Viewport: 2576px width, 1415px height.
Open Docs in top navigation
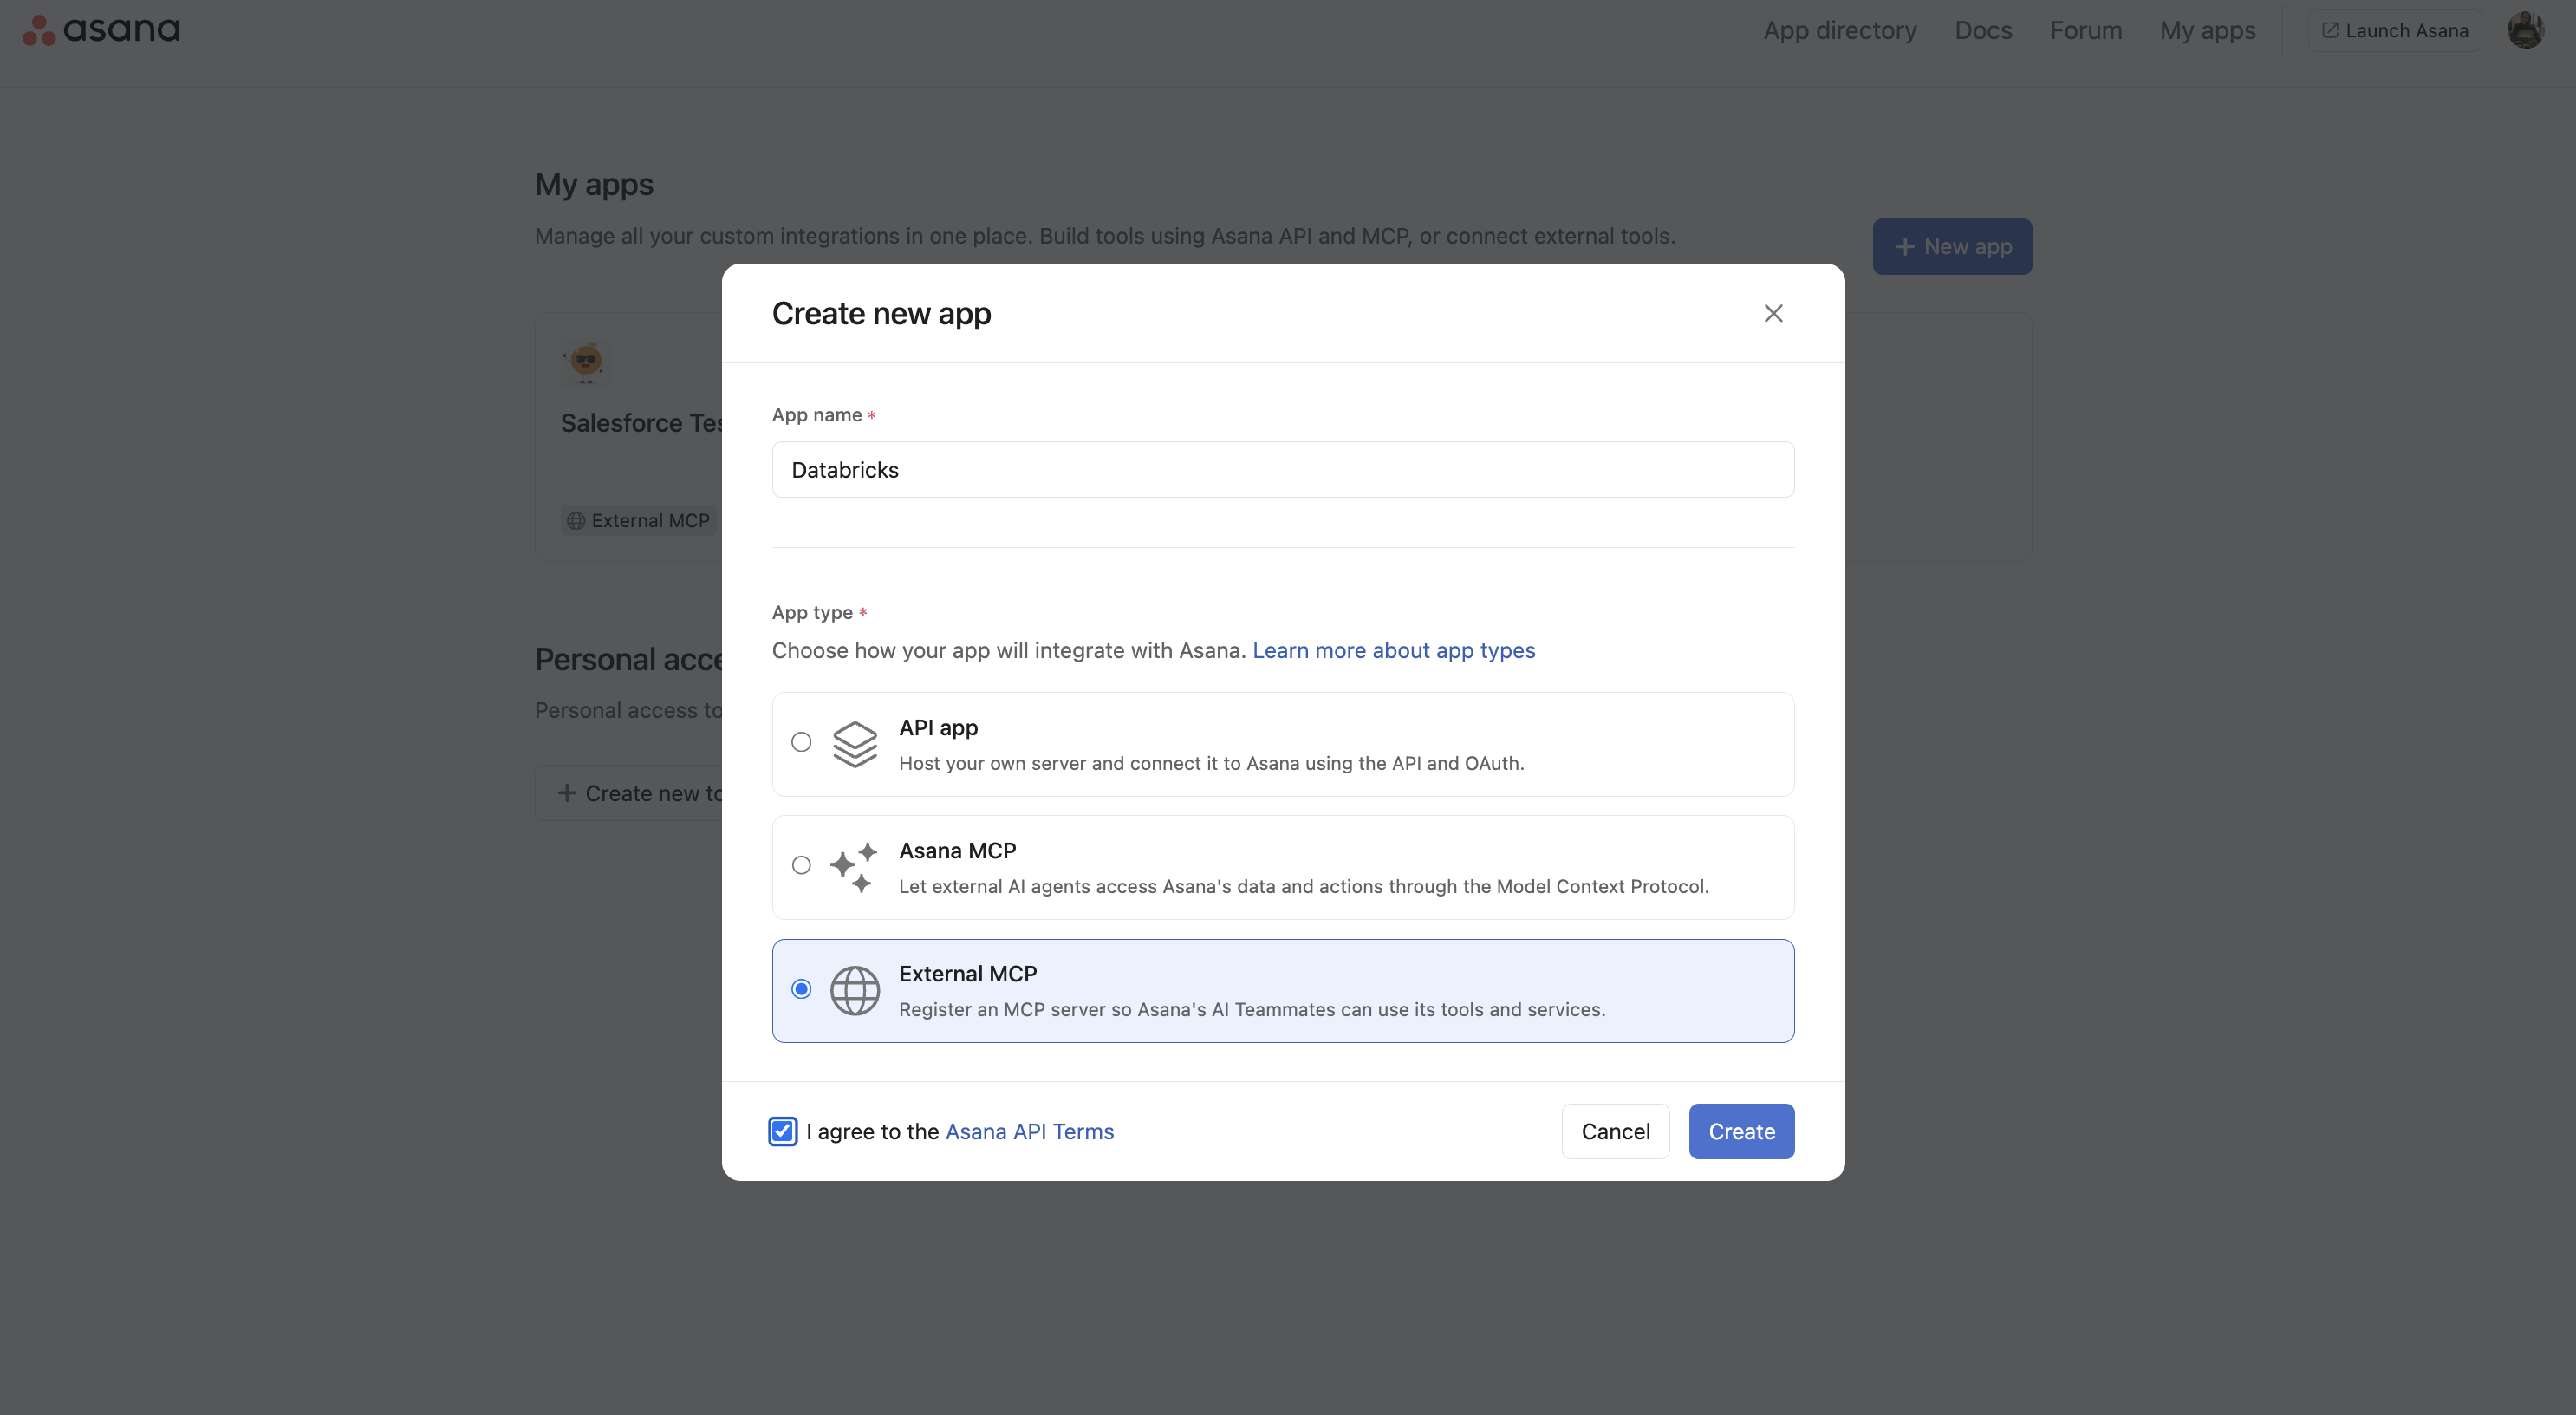pyautogui.click(x=1983, y=30)
